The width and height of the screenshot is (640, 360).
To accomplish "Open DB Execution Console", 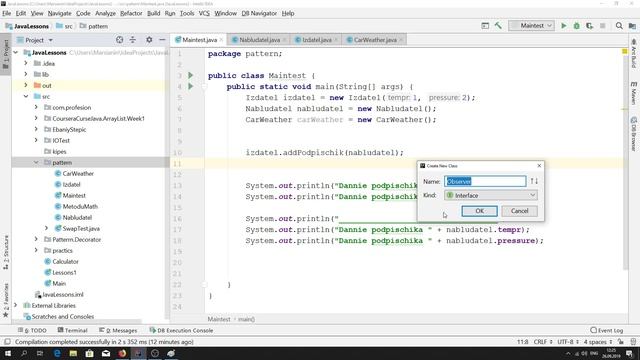I will (181, 330).
